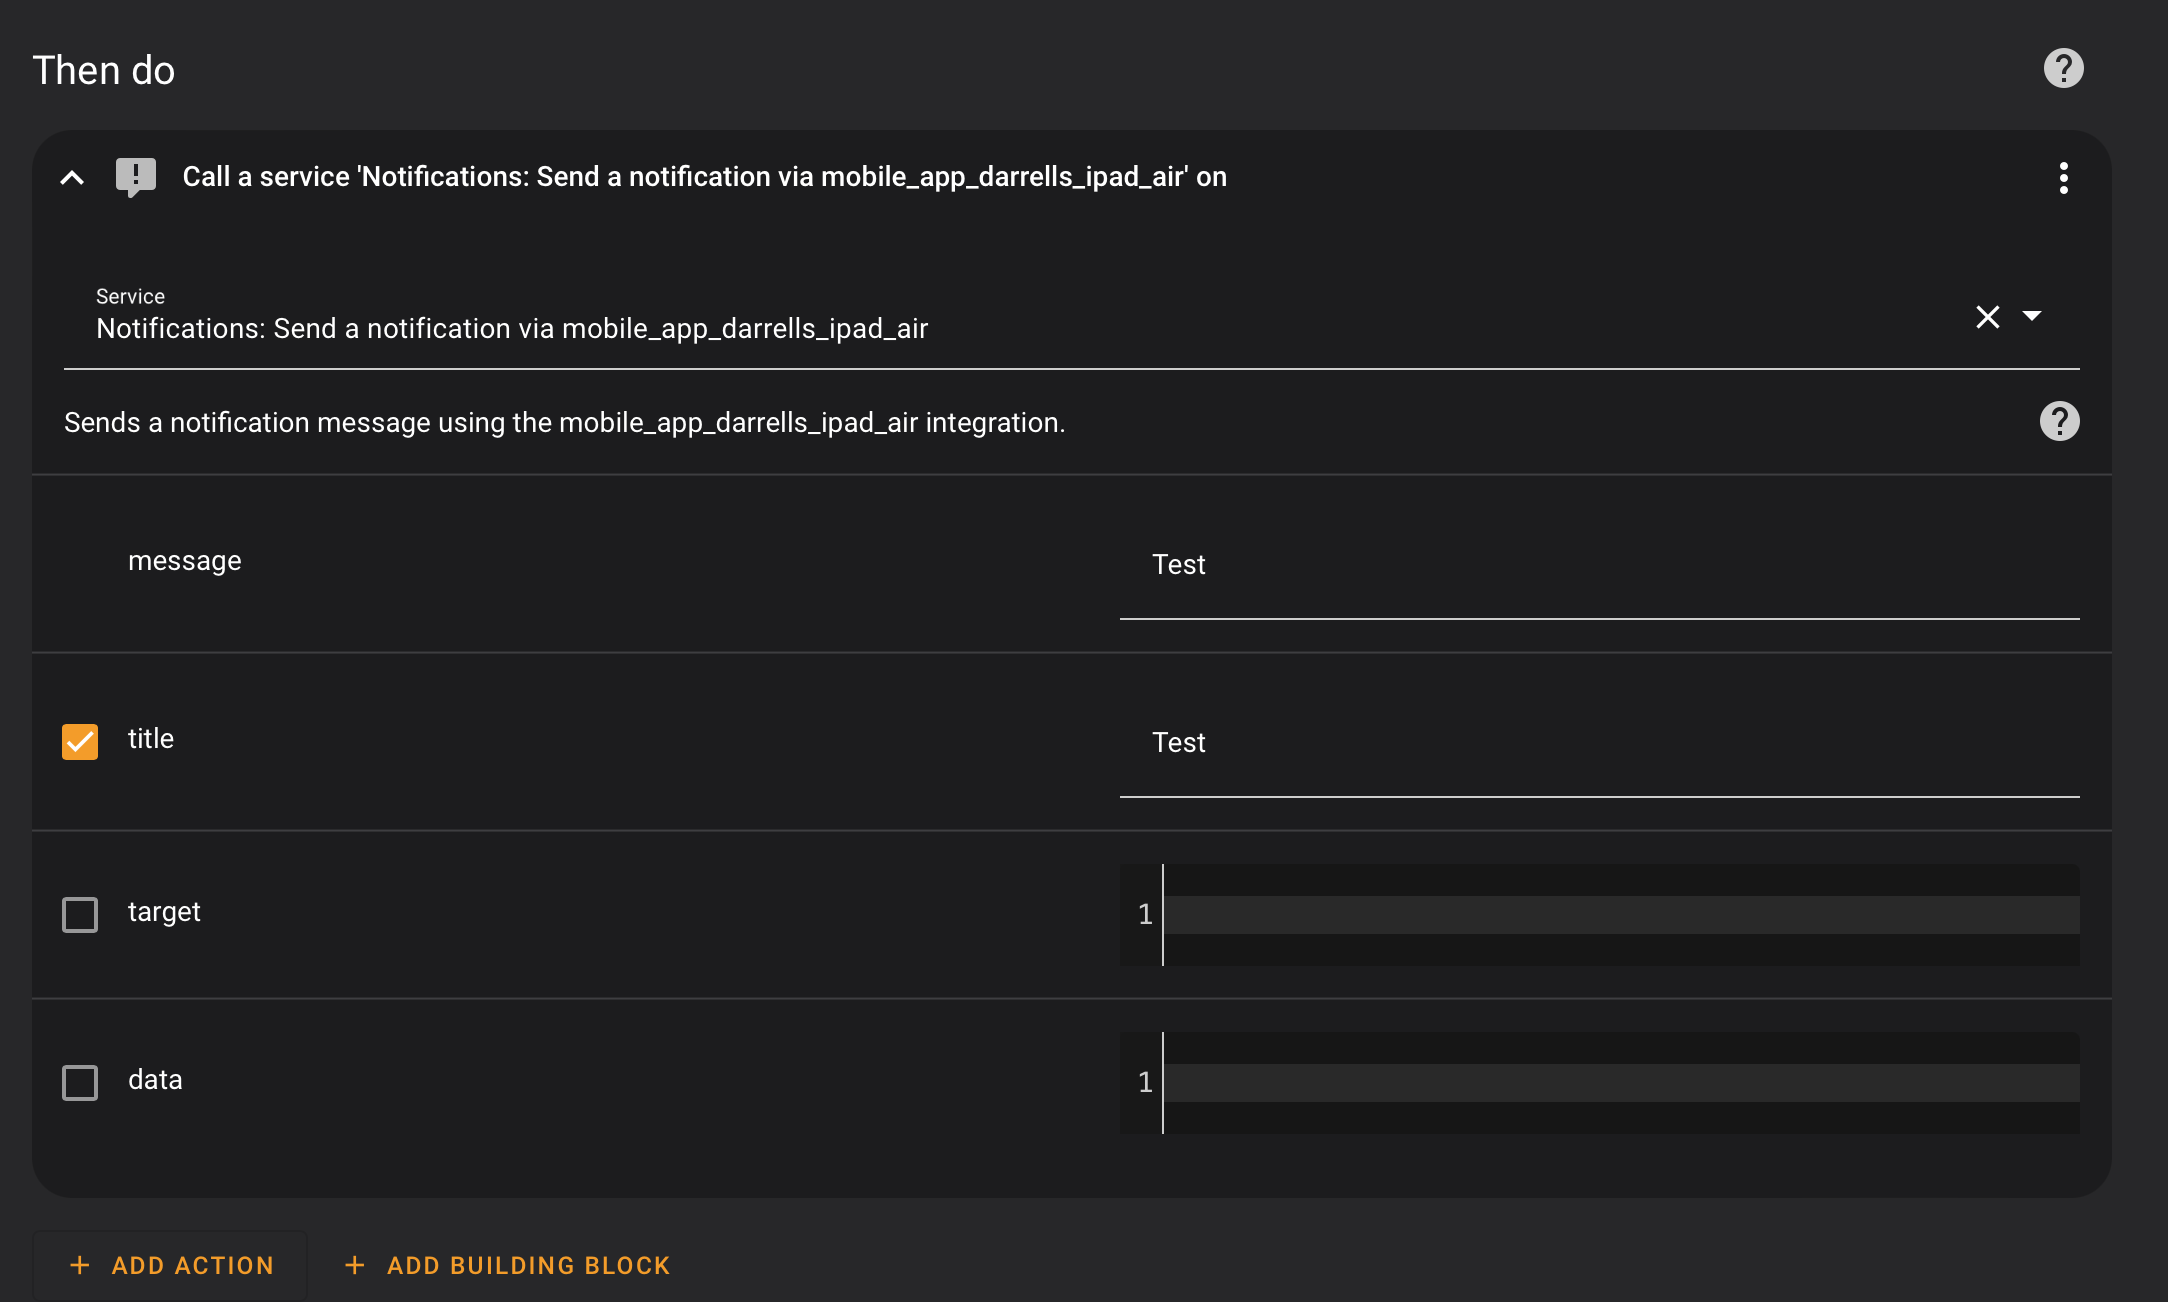Clear the selected Service with X

point(1987,317)
